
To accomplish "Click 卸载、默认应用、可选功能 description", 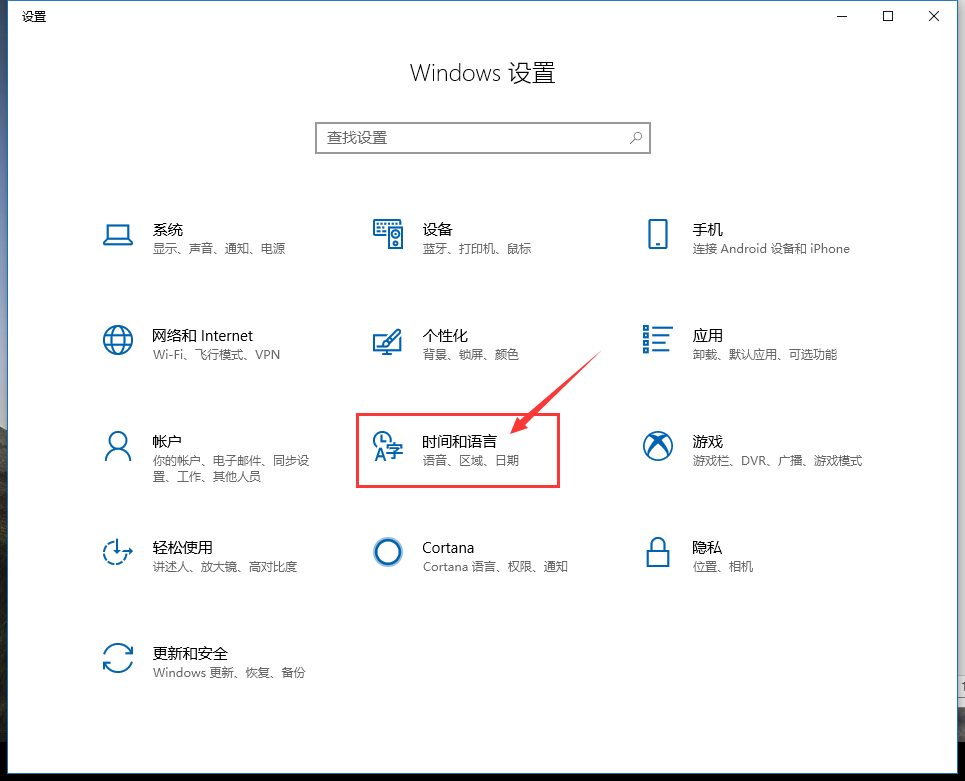I will tap(765, 354).
